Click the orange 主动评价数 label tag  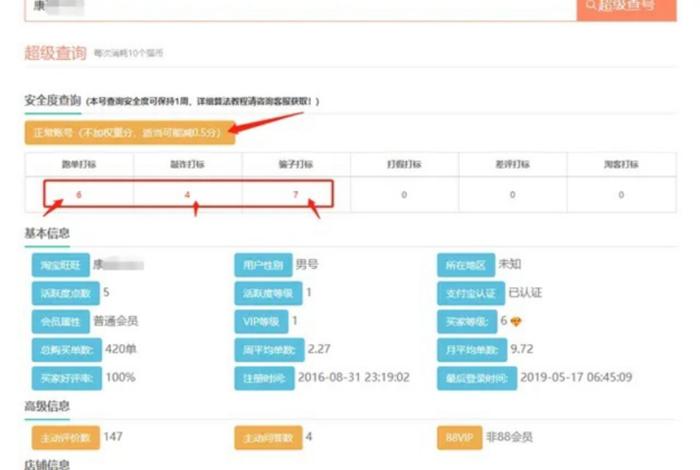click(x=66, y=438)
